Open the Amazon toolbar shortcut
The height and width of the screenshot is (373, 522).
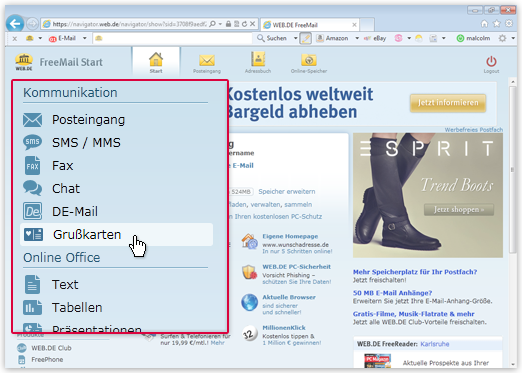coord(332,38)
